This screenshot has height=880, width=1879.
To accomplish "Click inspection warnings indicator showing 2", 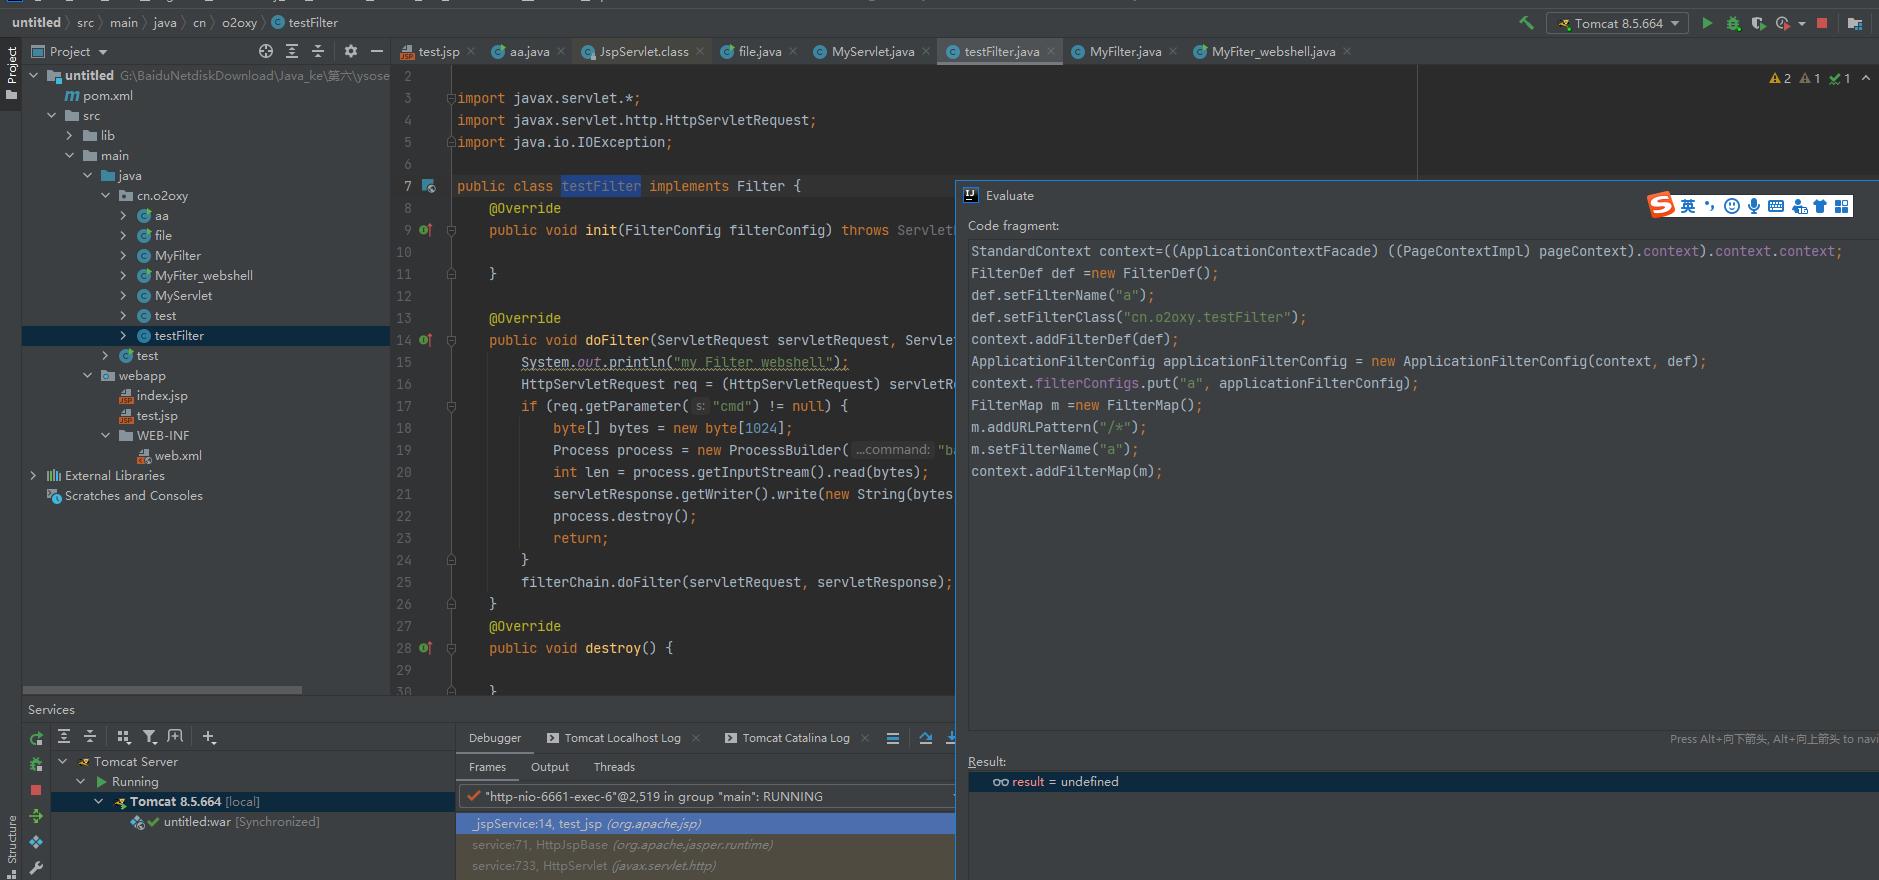I will (x=1780, y=78).
